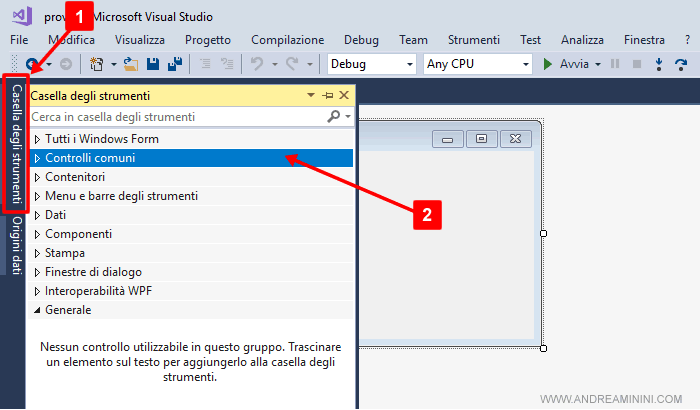Pin the toolbox panel with pushpin icon
The width and height of the screenshot is (700, 410).
tap(327, 96)
